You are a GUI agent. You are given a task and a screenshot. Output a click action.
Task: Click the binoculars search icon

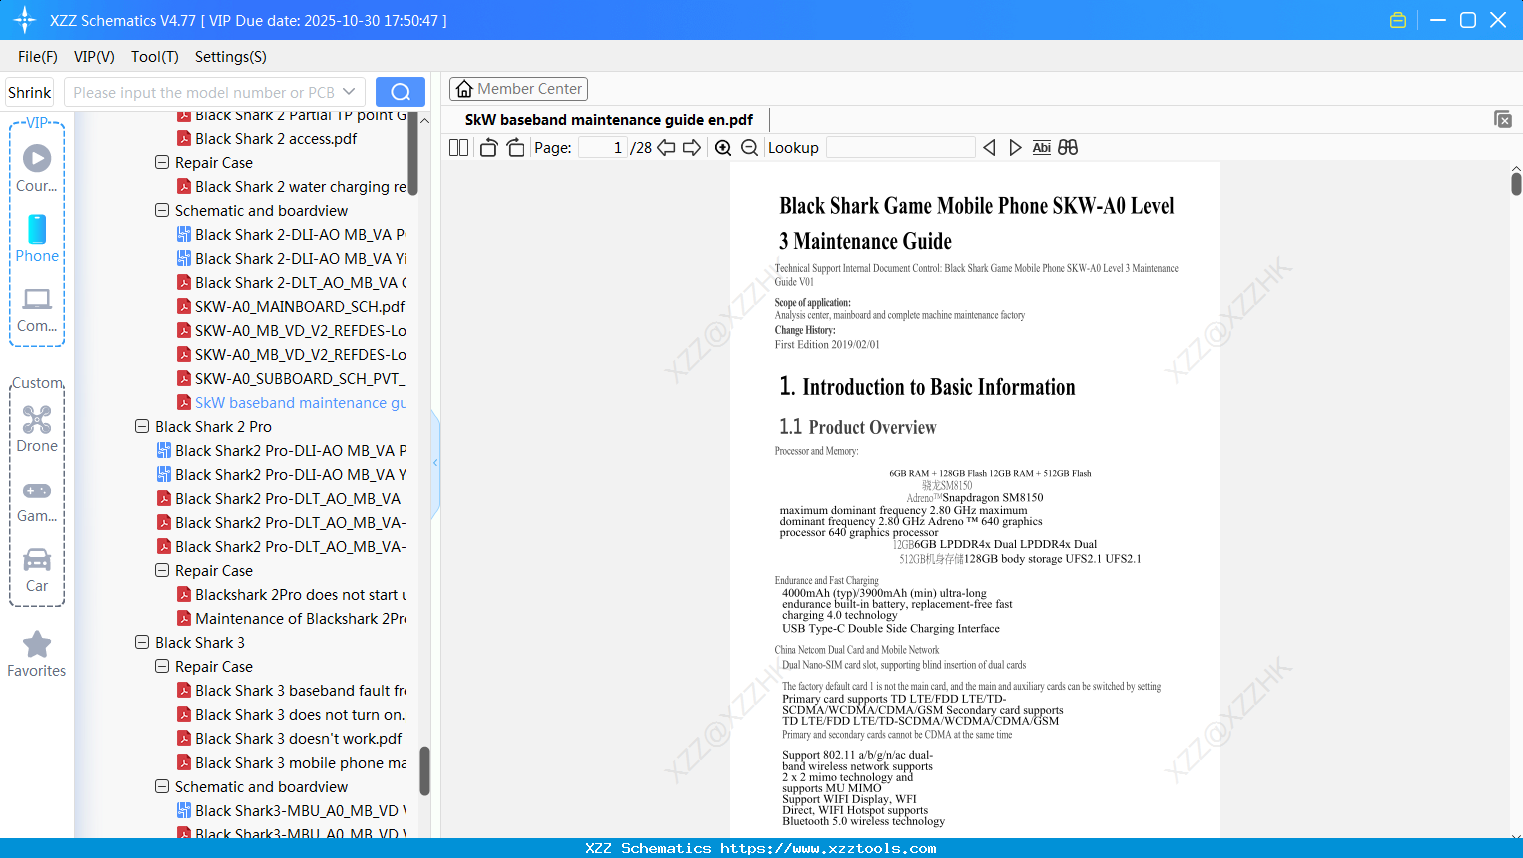(x=1067, y=147)
